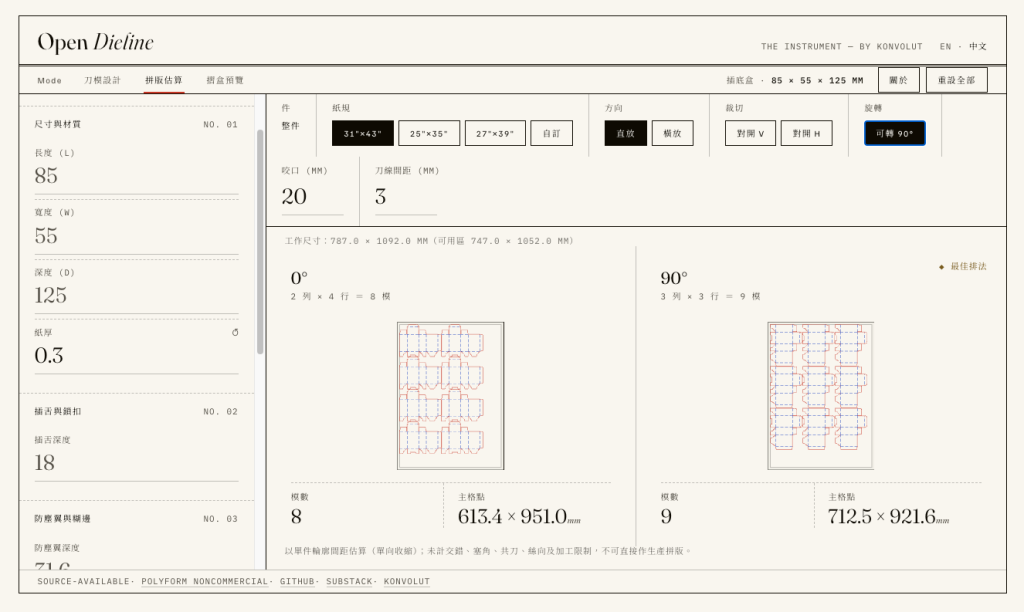1024x612 pixels.
Task: Click the 關於 button
Action: click(x=899, y=80)
